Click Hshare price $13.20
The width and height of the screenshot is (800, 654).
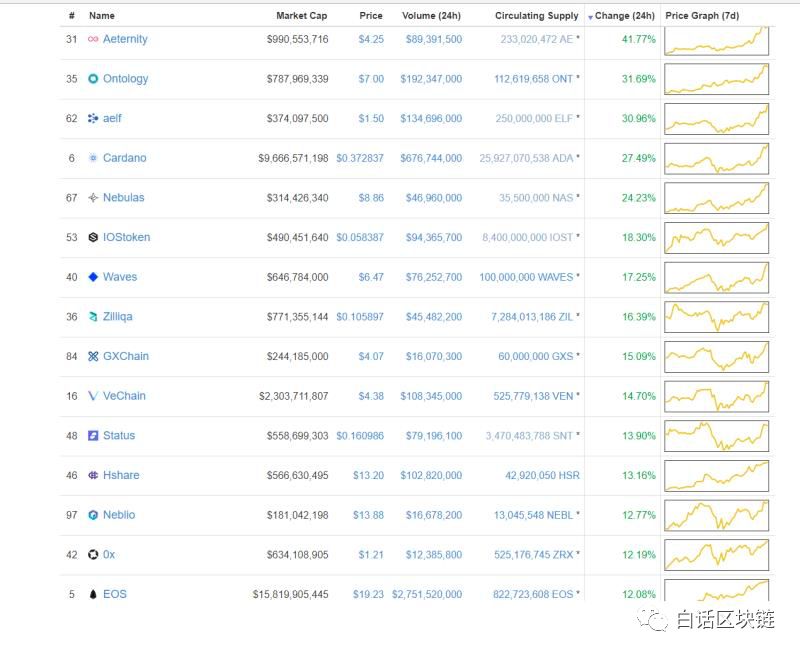[x=368, y=475]
